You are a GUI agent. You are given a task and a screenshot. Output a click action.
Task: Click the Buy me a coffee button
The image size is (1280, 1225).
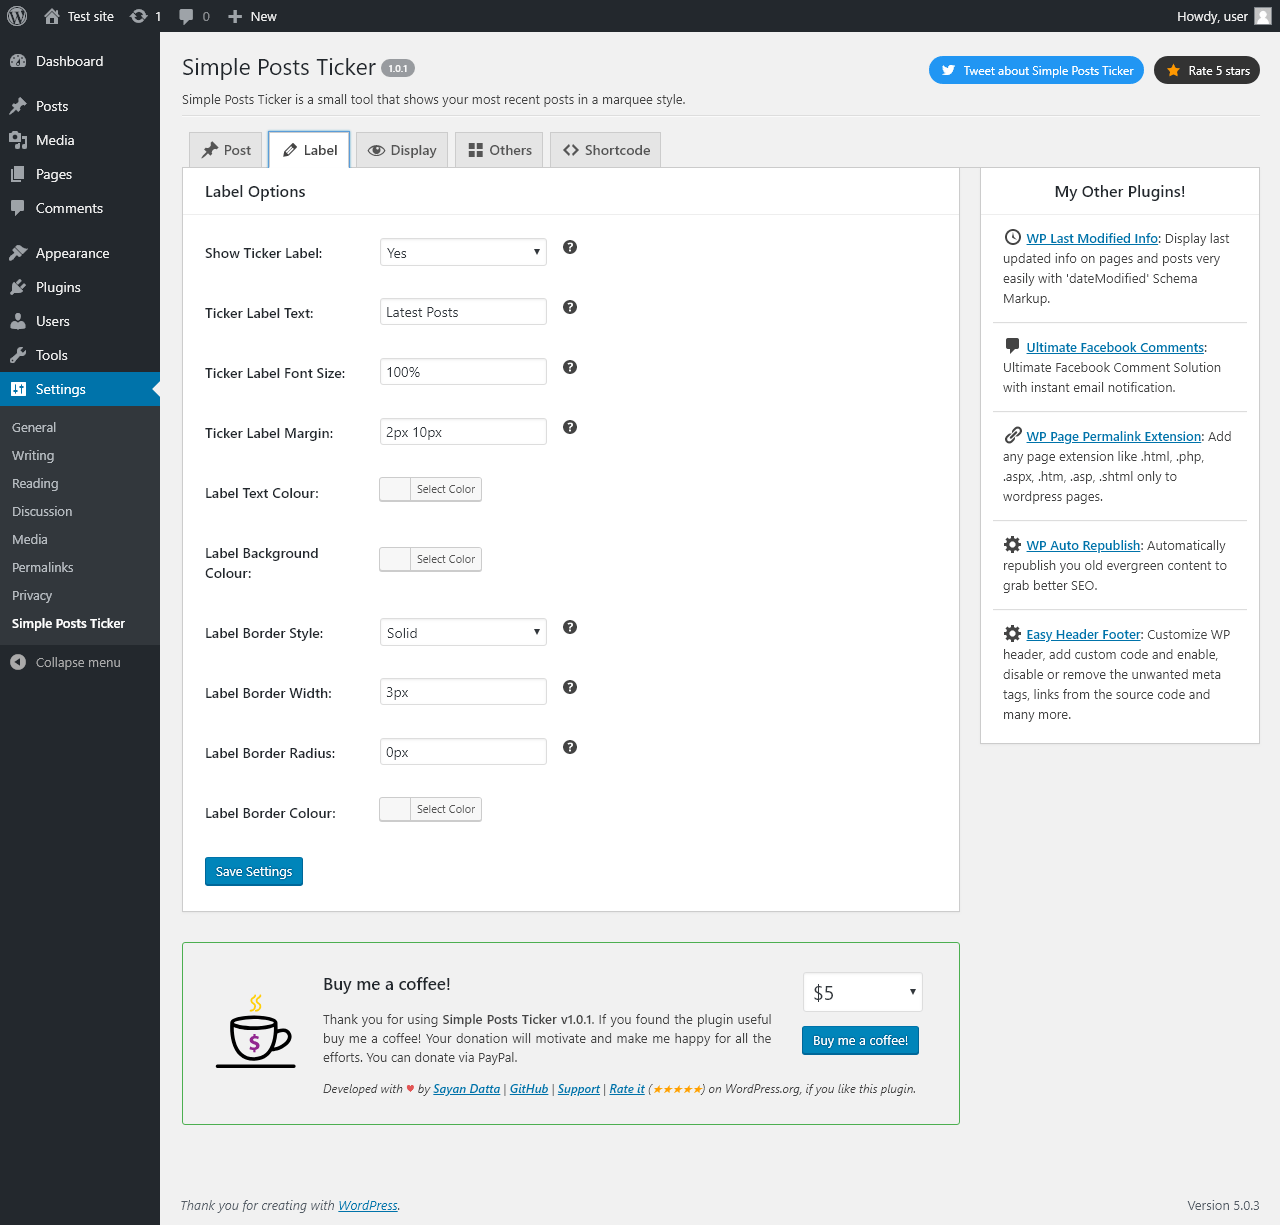[x=860, y=1040]
